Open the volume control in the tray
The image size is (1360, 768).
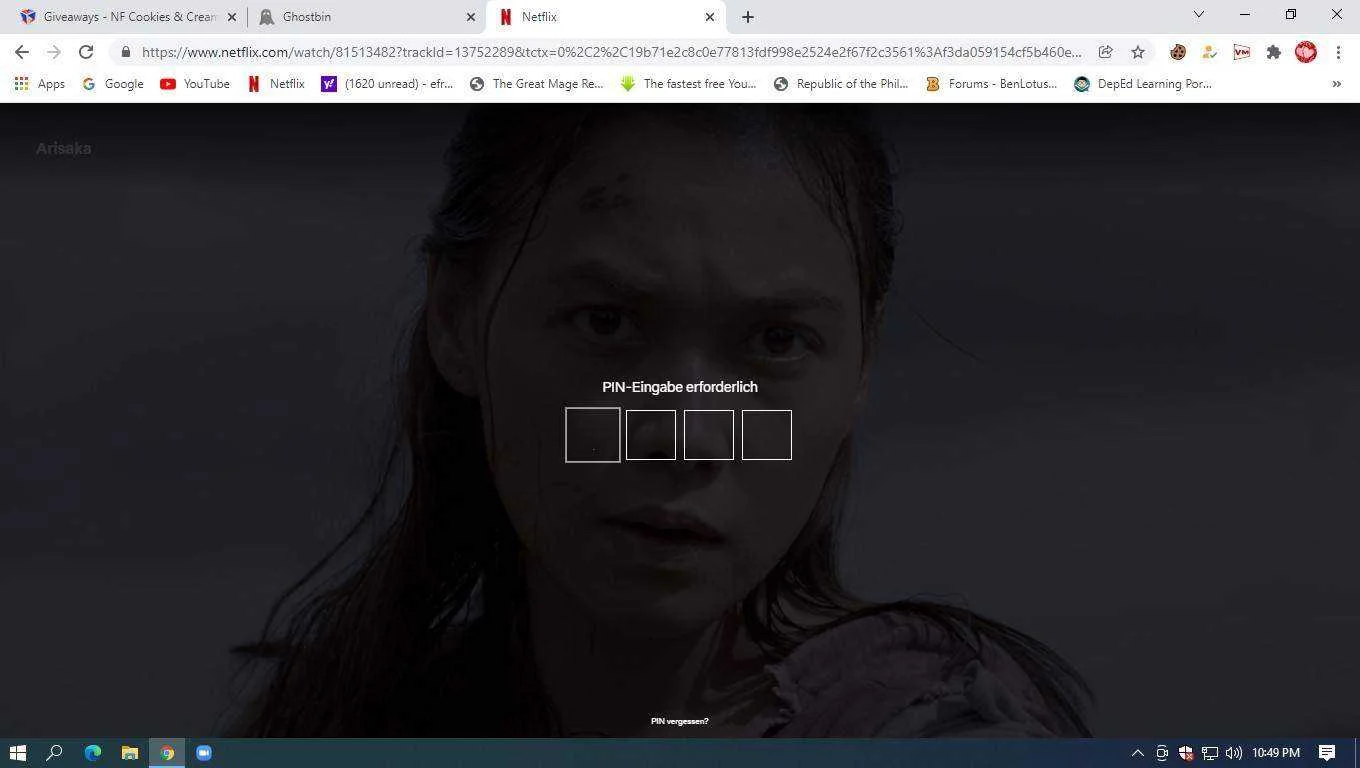[x=1234, y=753]
